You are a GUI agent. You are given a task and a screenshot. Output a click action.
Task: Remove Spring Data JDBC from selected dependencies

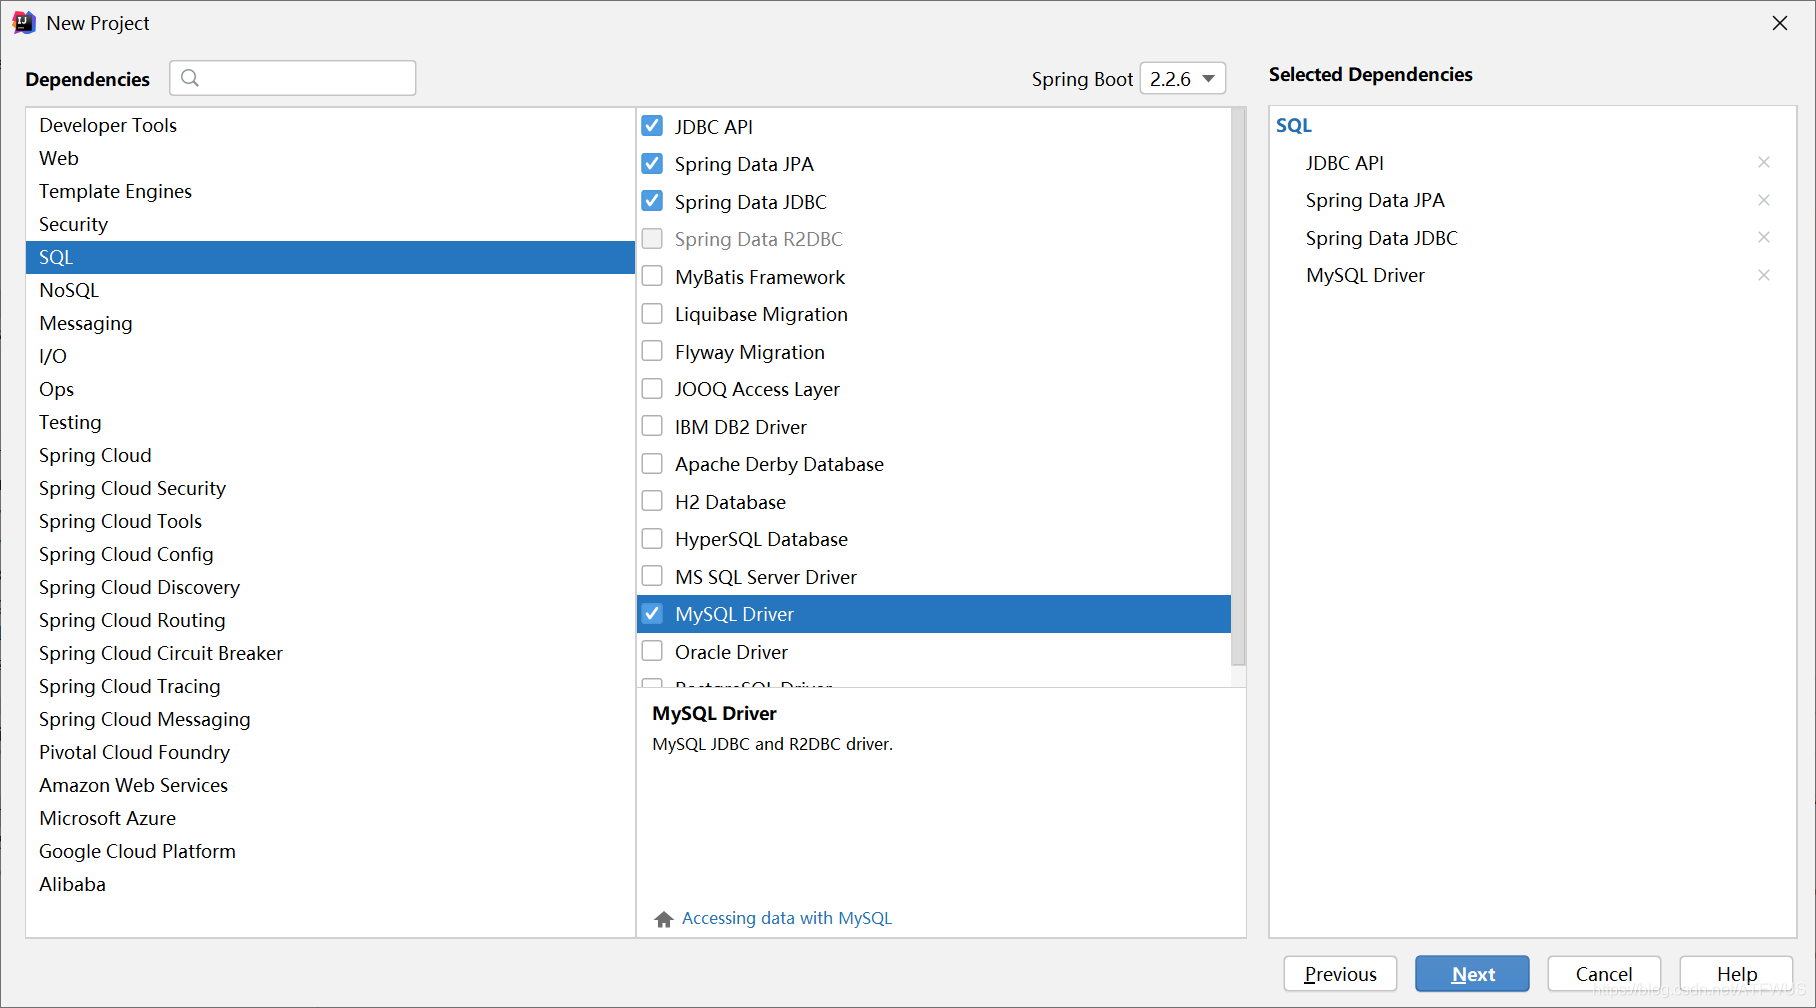(x=1764, y=237)
